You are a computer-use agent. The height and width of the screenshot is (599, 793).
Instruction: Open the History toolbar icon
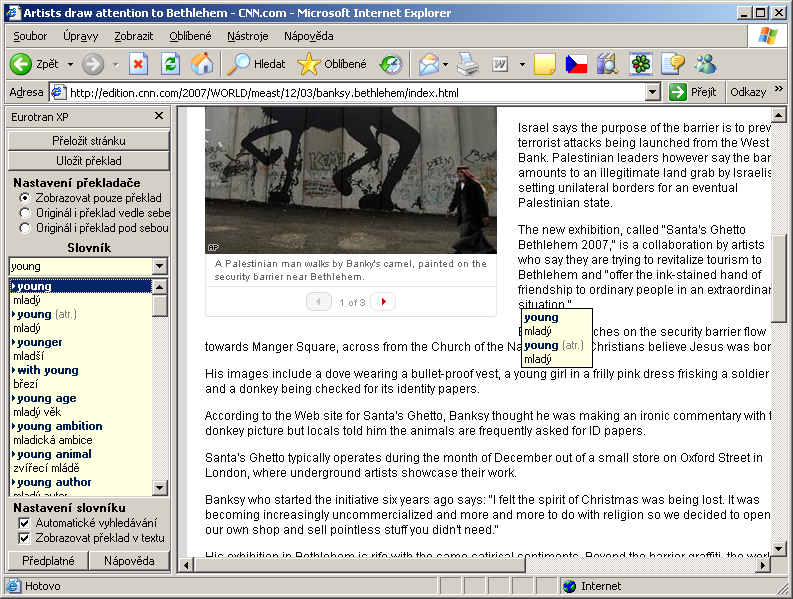point(391,64)
